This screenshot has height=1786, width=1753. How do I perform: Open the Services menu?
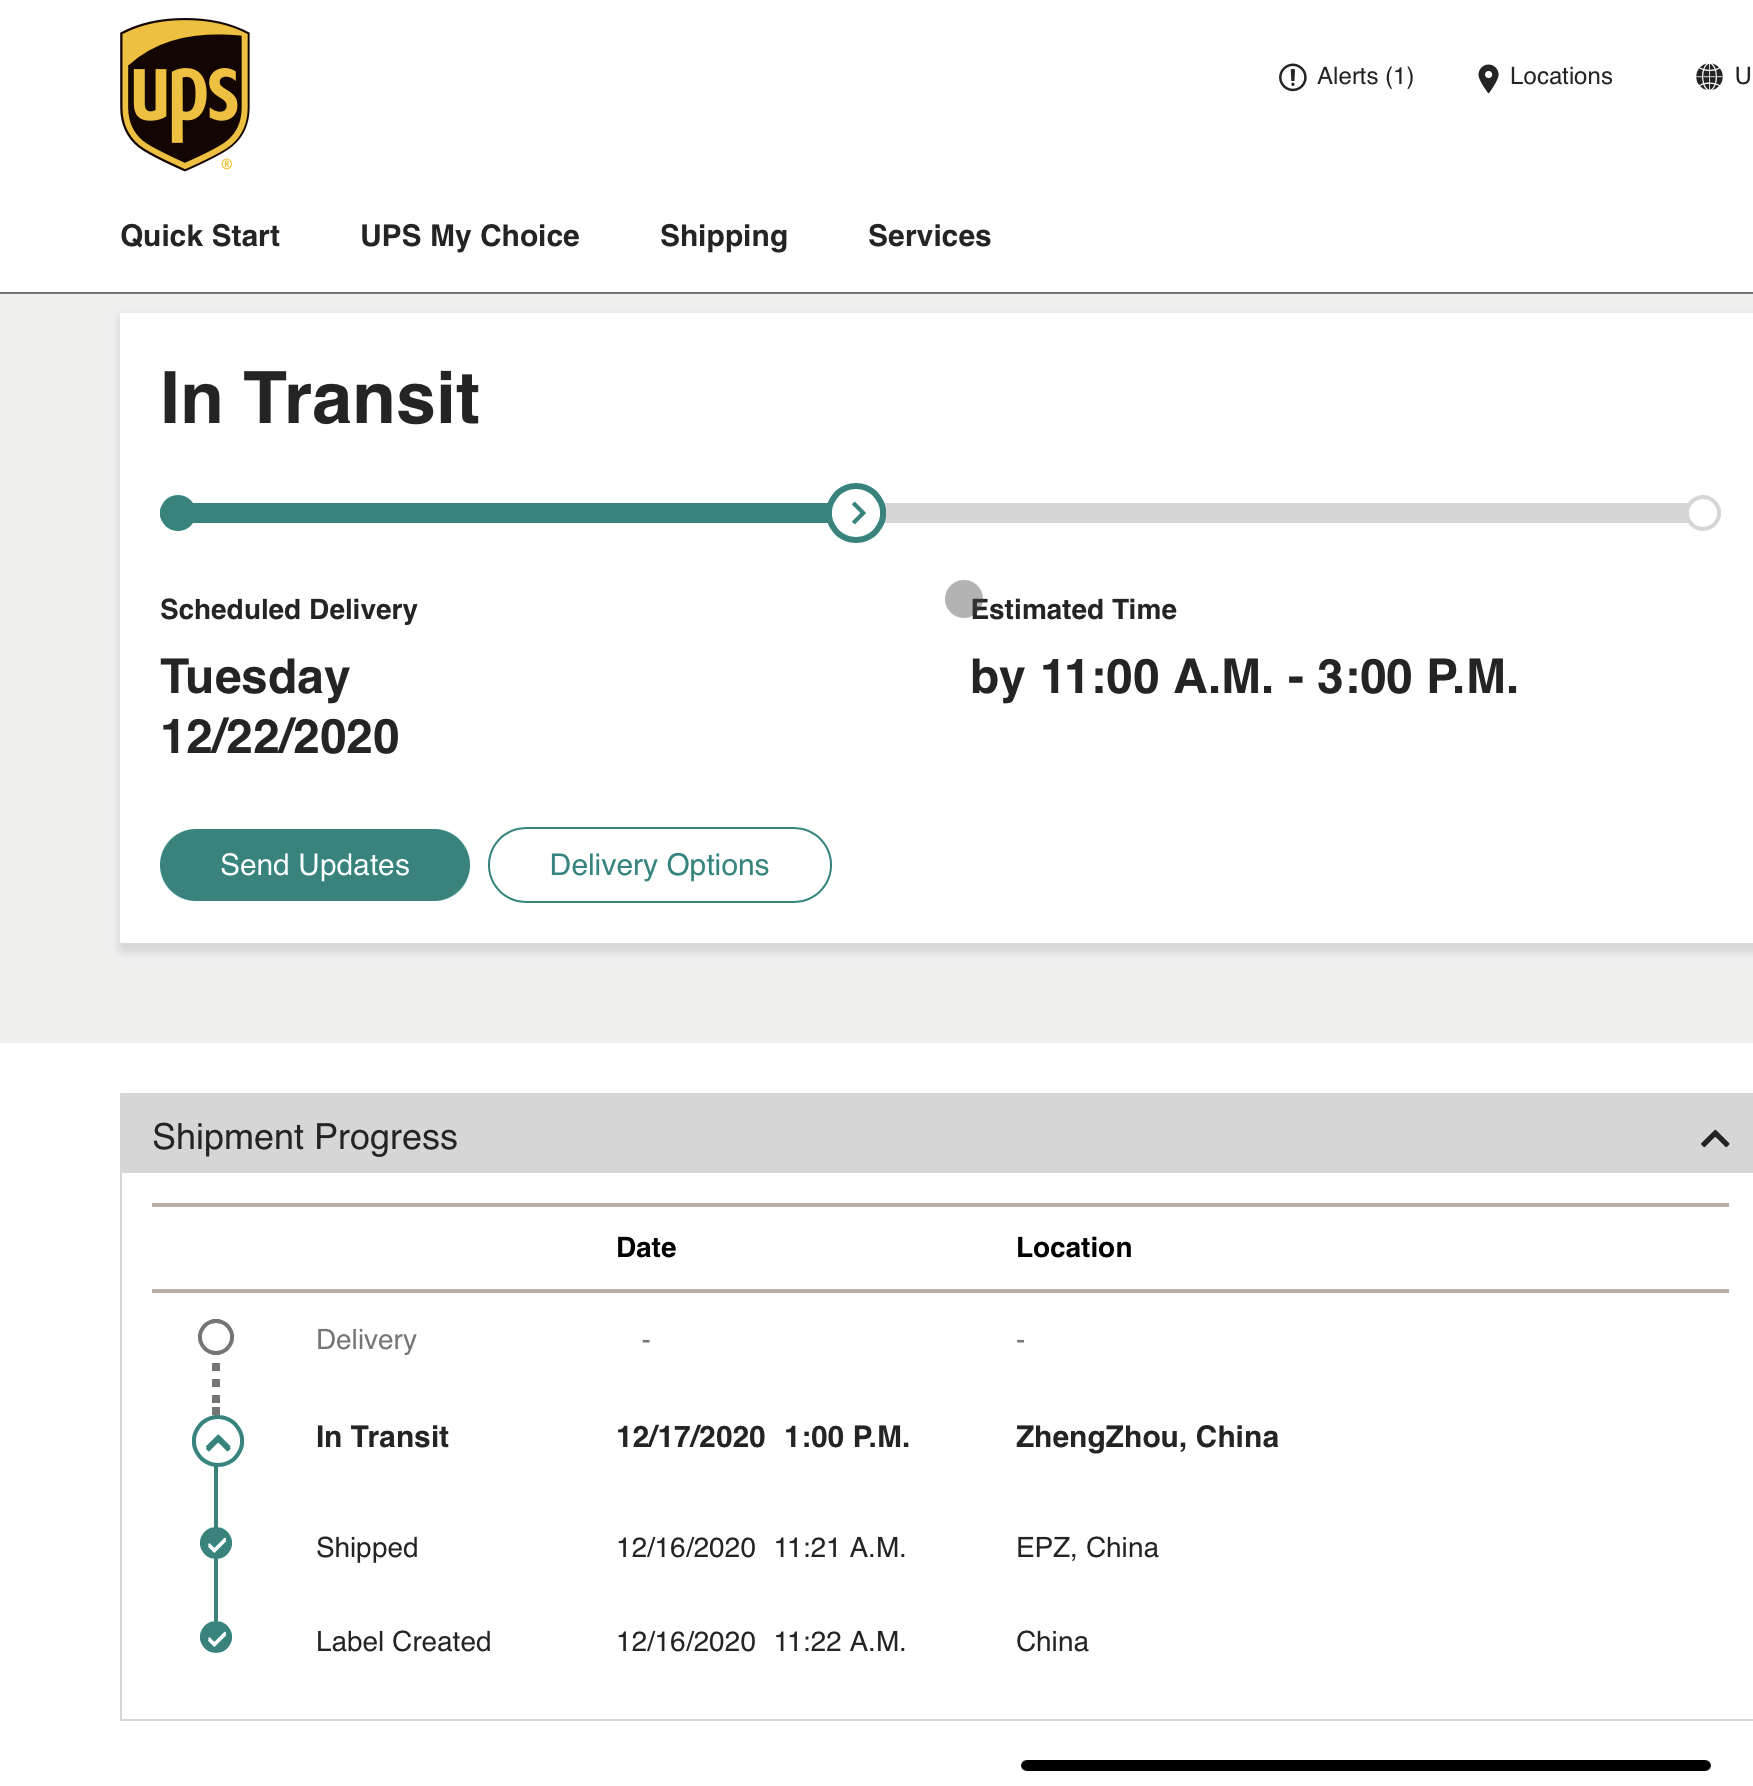tap(929, 236)
